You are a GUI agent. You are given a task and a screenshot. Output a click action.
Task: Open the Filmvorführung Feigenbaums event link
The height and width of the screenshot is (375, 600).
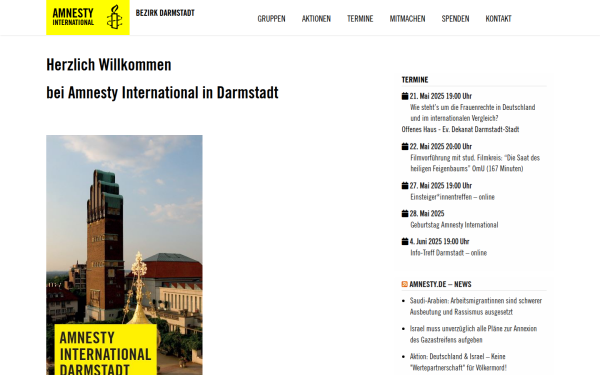(475, 163)
